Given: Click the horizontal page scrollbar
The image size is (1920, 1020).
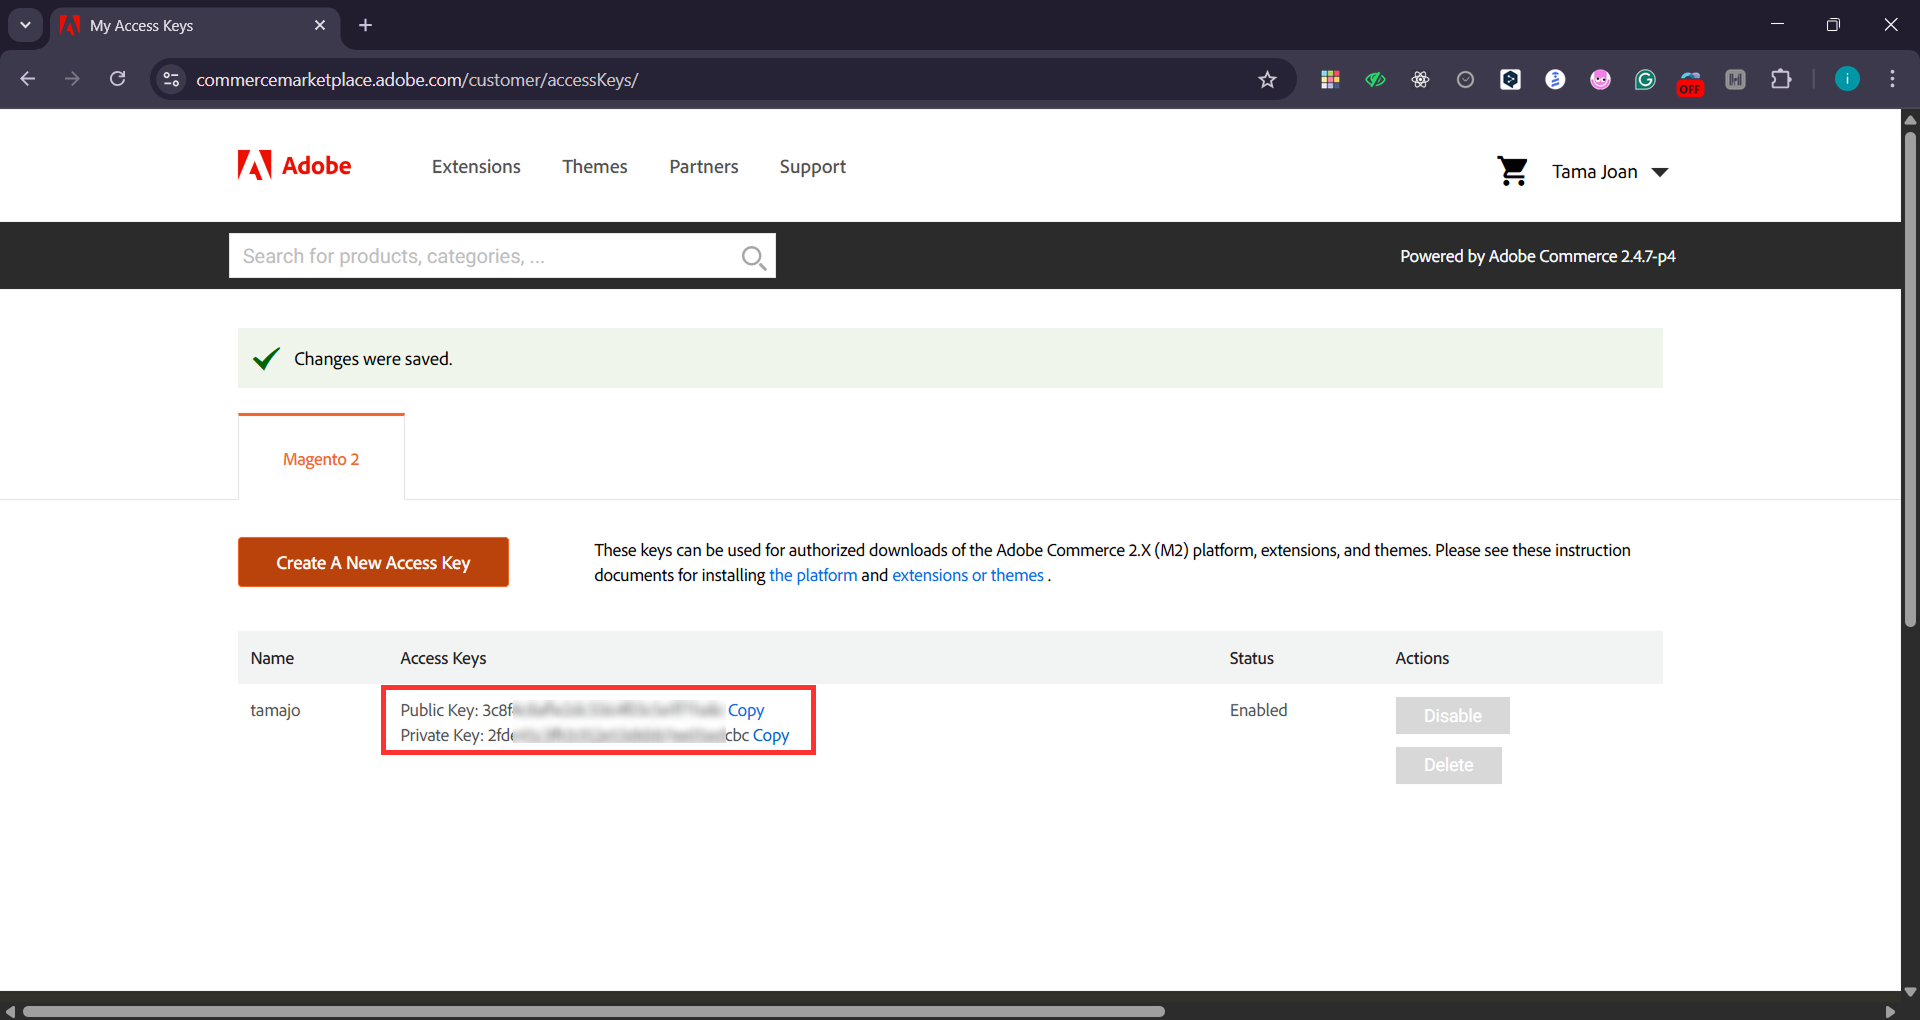Looking at the screenshot, I should (x=594, y=1011).
